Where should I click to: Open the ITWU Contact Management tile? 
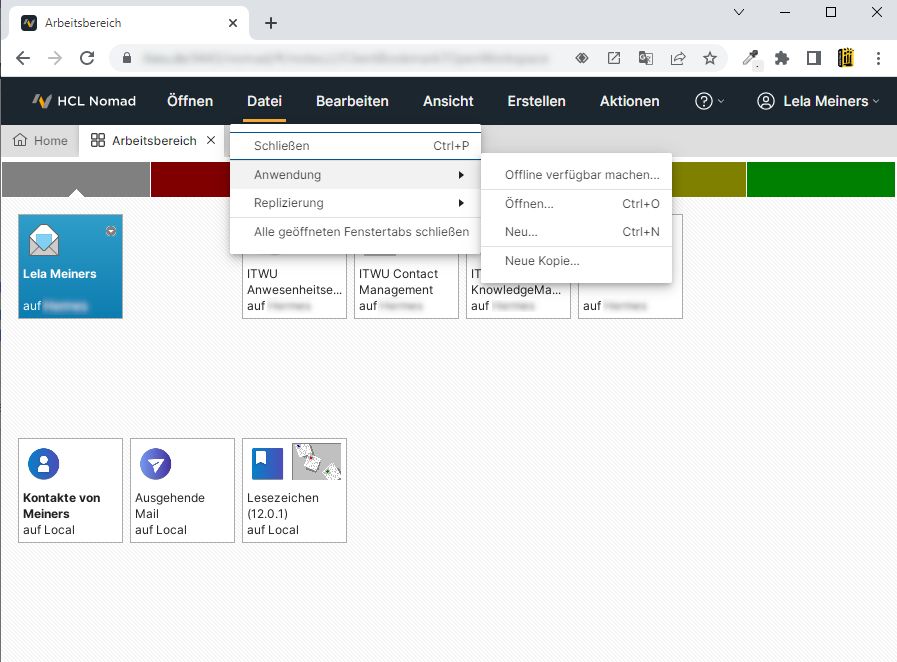(x=406, y=288)
